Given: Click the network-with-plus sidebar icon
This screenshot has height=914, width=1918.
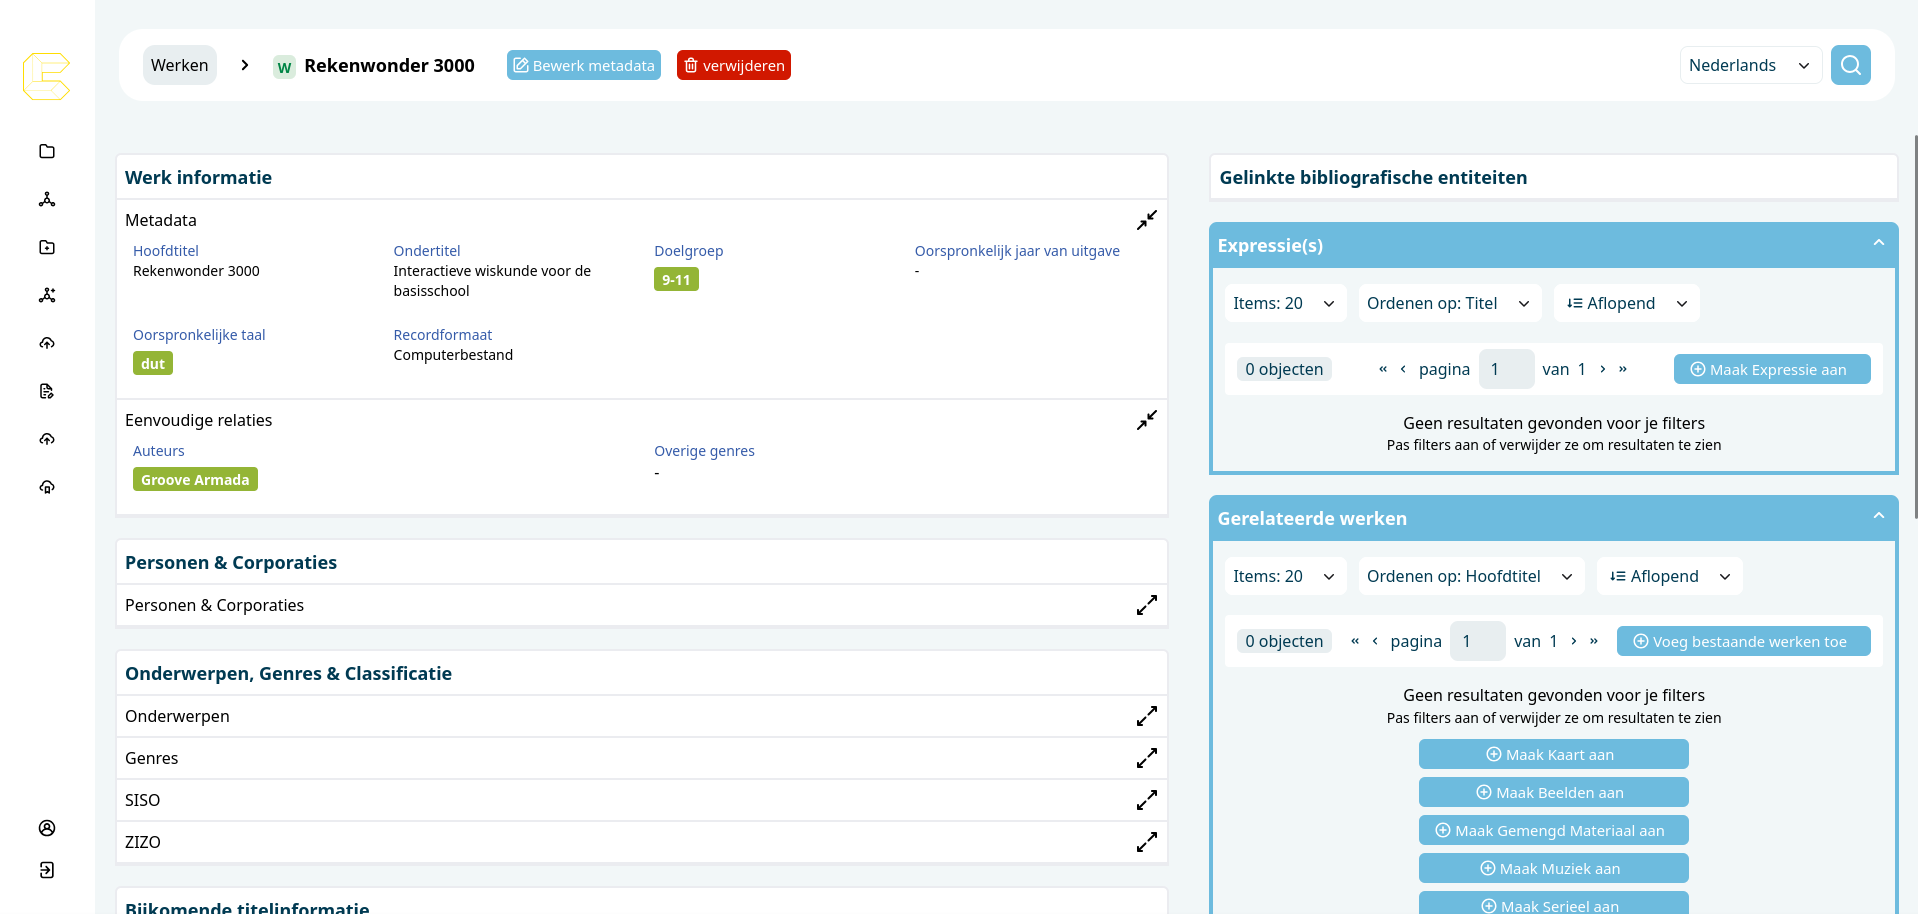Looking at the screenshot, I should coord(47,295).
